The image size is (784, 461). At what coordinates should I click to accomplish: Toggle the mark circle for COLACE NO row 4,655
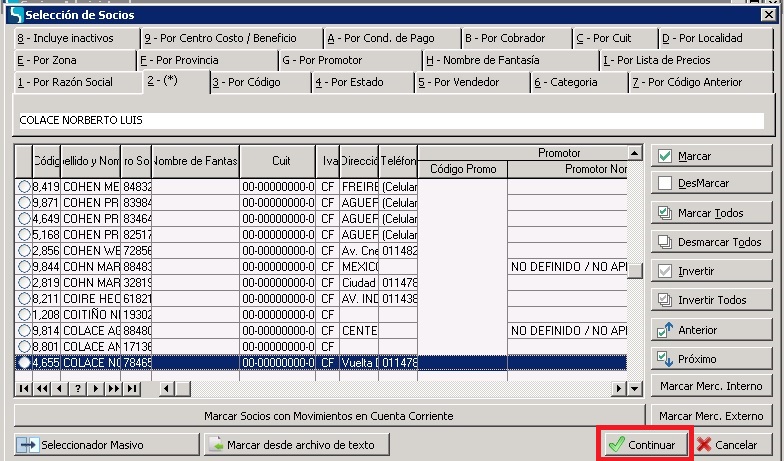click(24, 362)
